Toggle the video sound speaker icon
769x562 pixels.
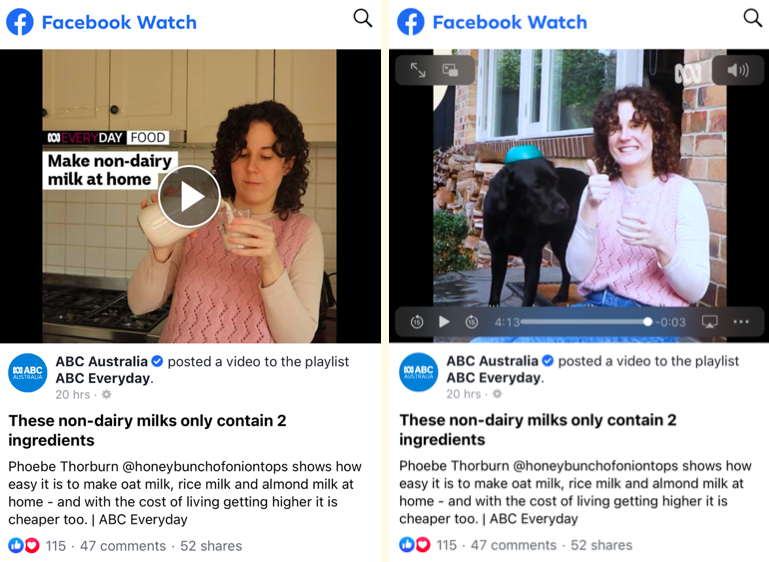[738, 71]
